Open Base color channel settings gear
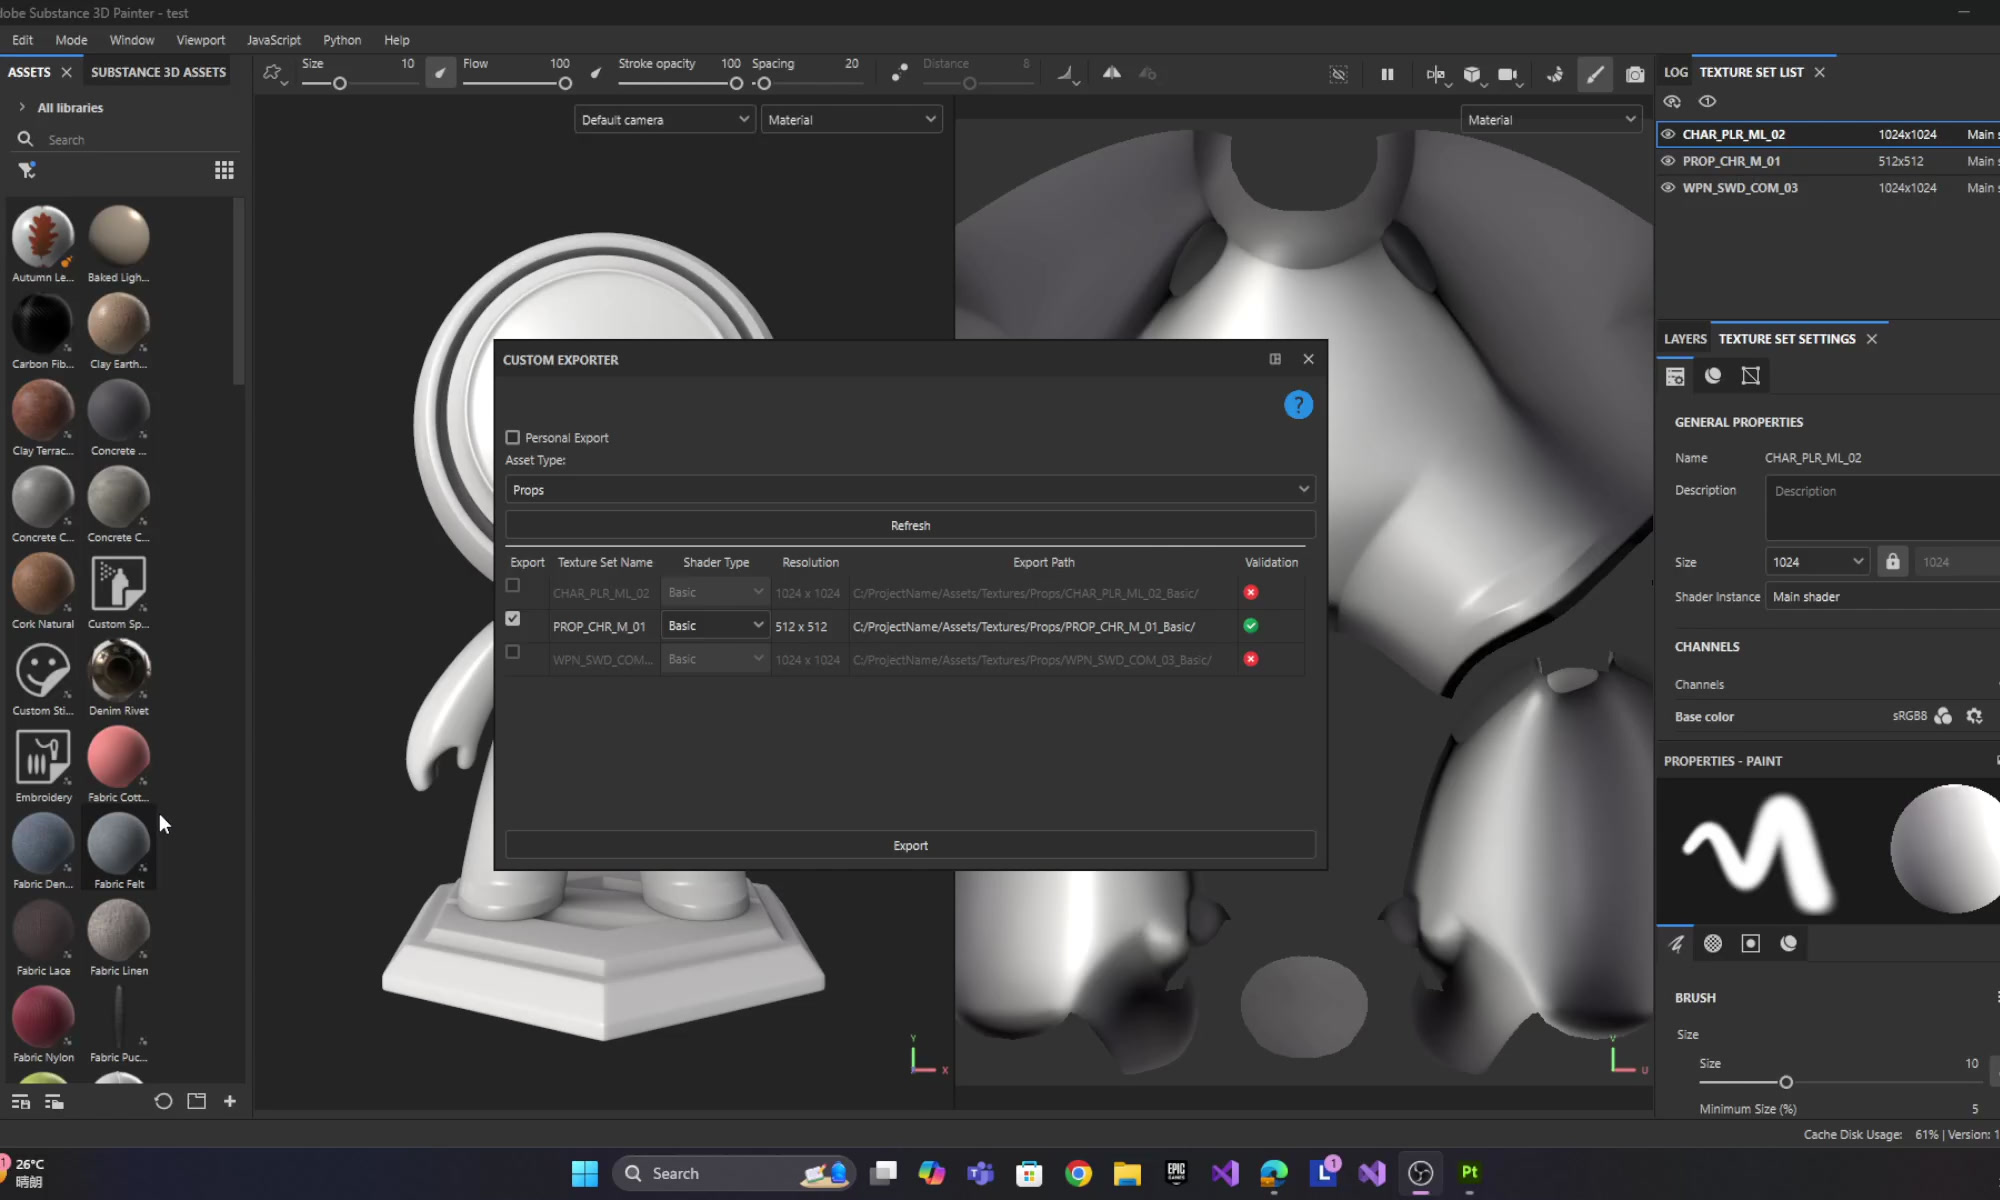2000x1200 pixels. click(x=1974, y=716)
